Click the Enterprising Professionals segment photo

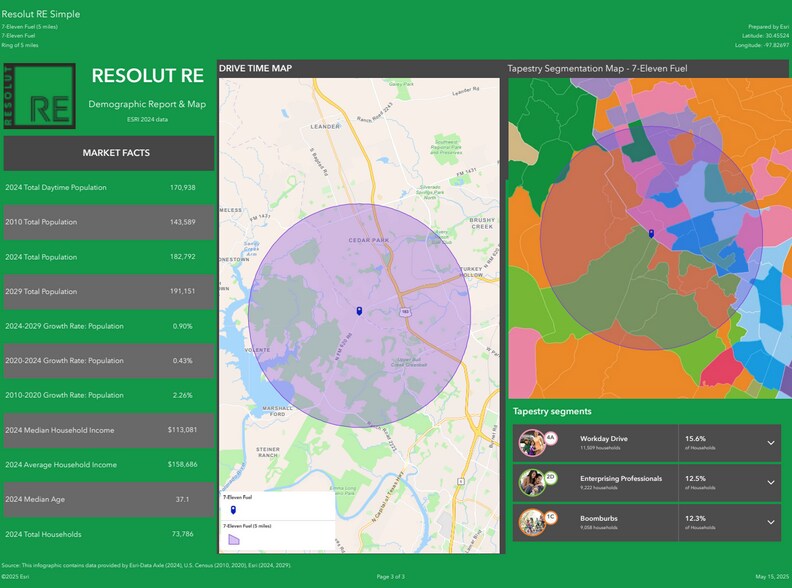pos(531,482)
